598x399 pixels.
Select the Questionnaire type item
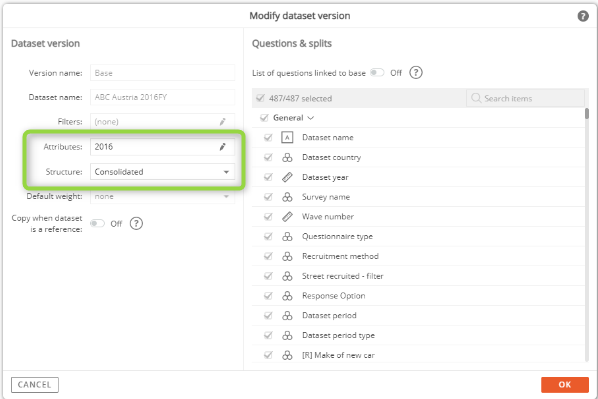(x=337, y=237)
